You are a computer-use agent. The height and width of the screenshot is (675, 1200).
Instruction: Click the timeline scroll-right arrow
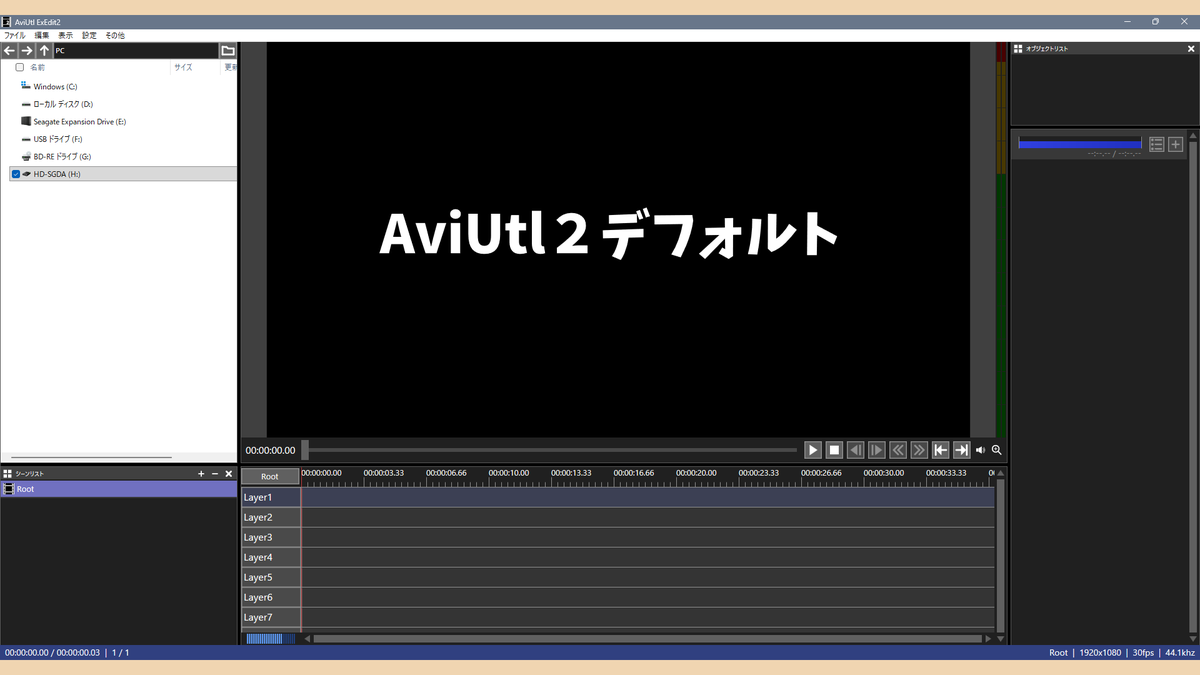point(988,638)
